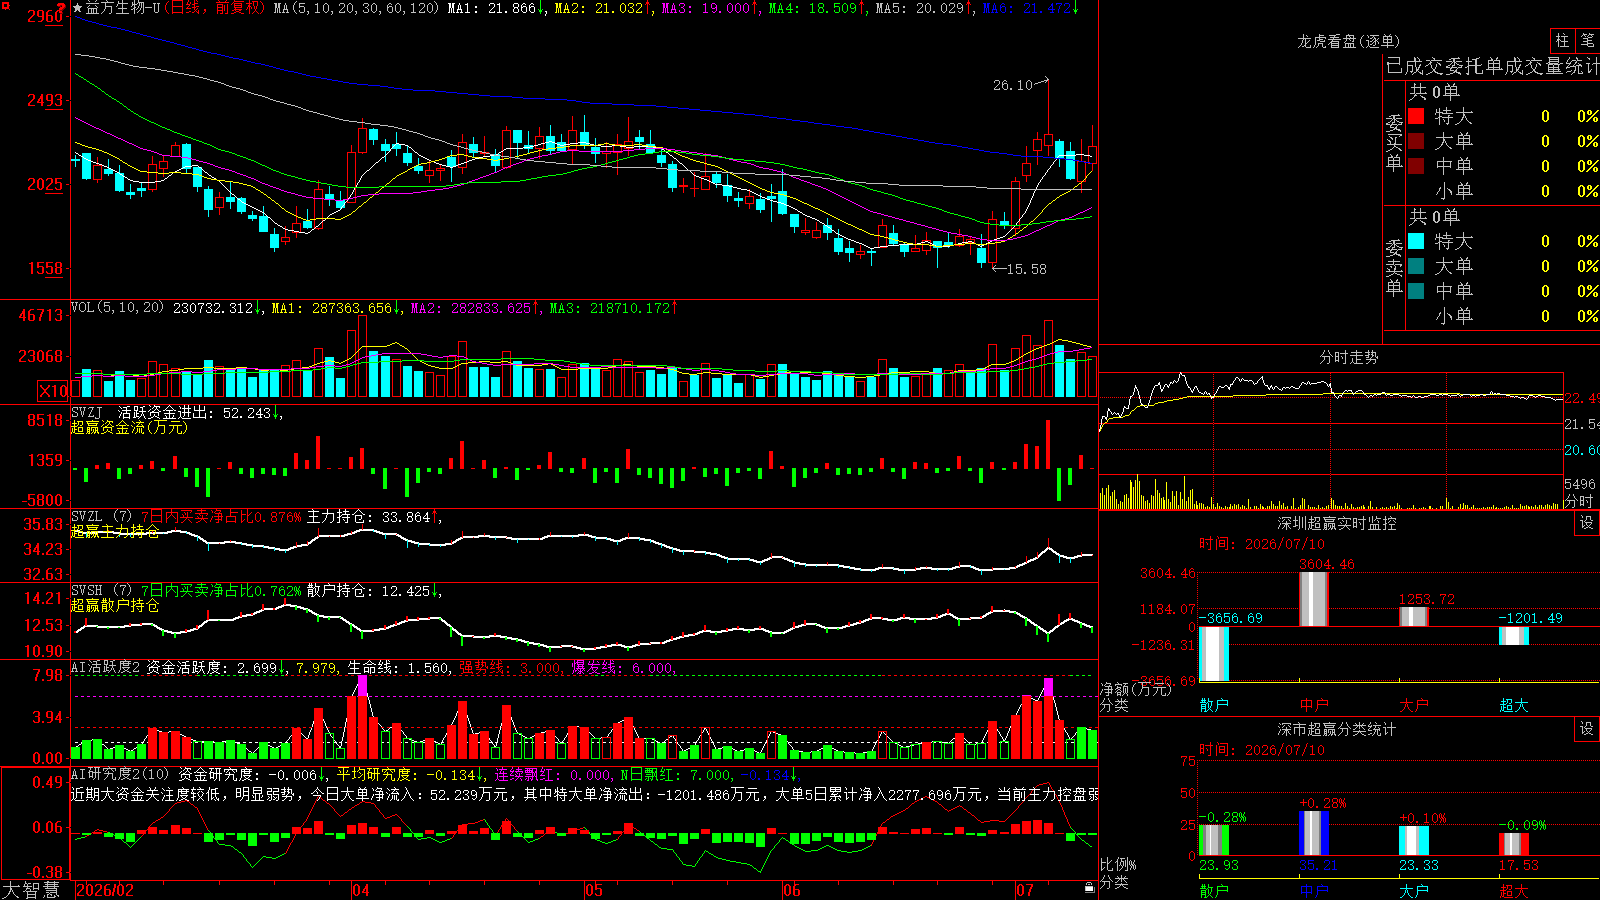
Task: Select the AI活跃度2 indicator label
Action: click(x=106, y=667)
